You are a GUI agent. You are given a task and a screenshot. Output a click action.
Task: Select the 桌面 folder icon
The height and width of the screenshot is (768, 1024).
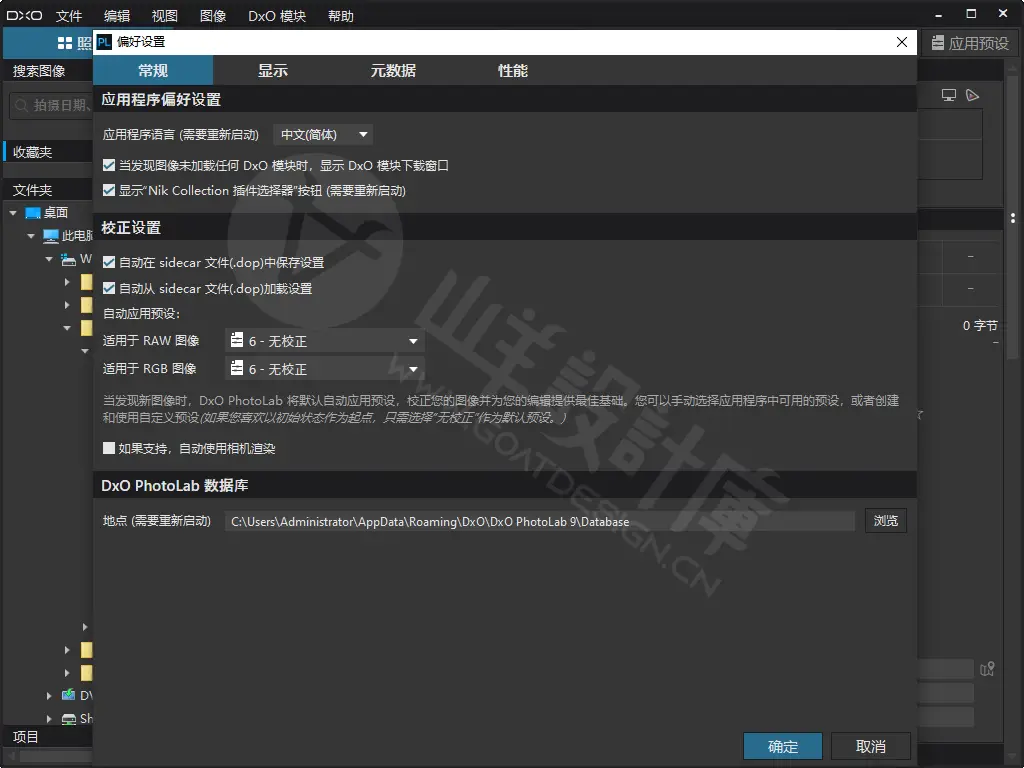point(33,213)
